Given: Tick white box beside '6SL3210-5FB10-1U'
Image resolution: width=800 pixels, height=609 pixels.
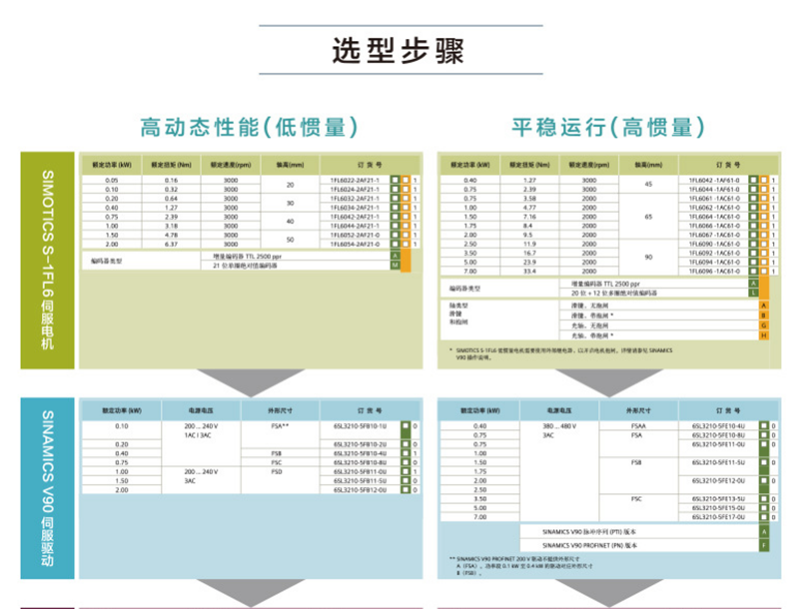Looking at the screenshot, I should pos(406,426).
